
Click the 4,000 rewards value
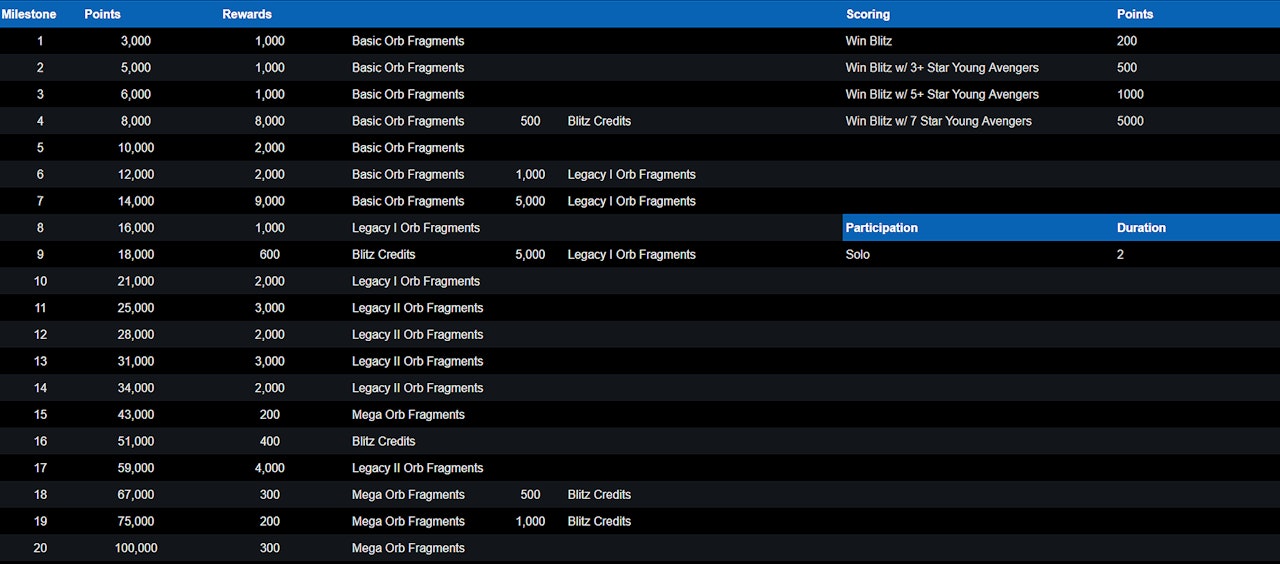[x=270, y=468]
